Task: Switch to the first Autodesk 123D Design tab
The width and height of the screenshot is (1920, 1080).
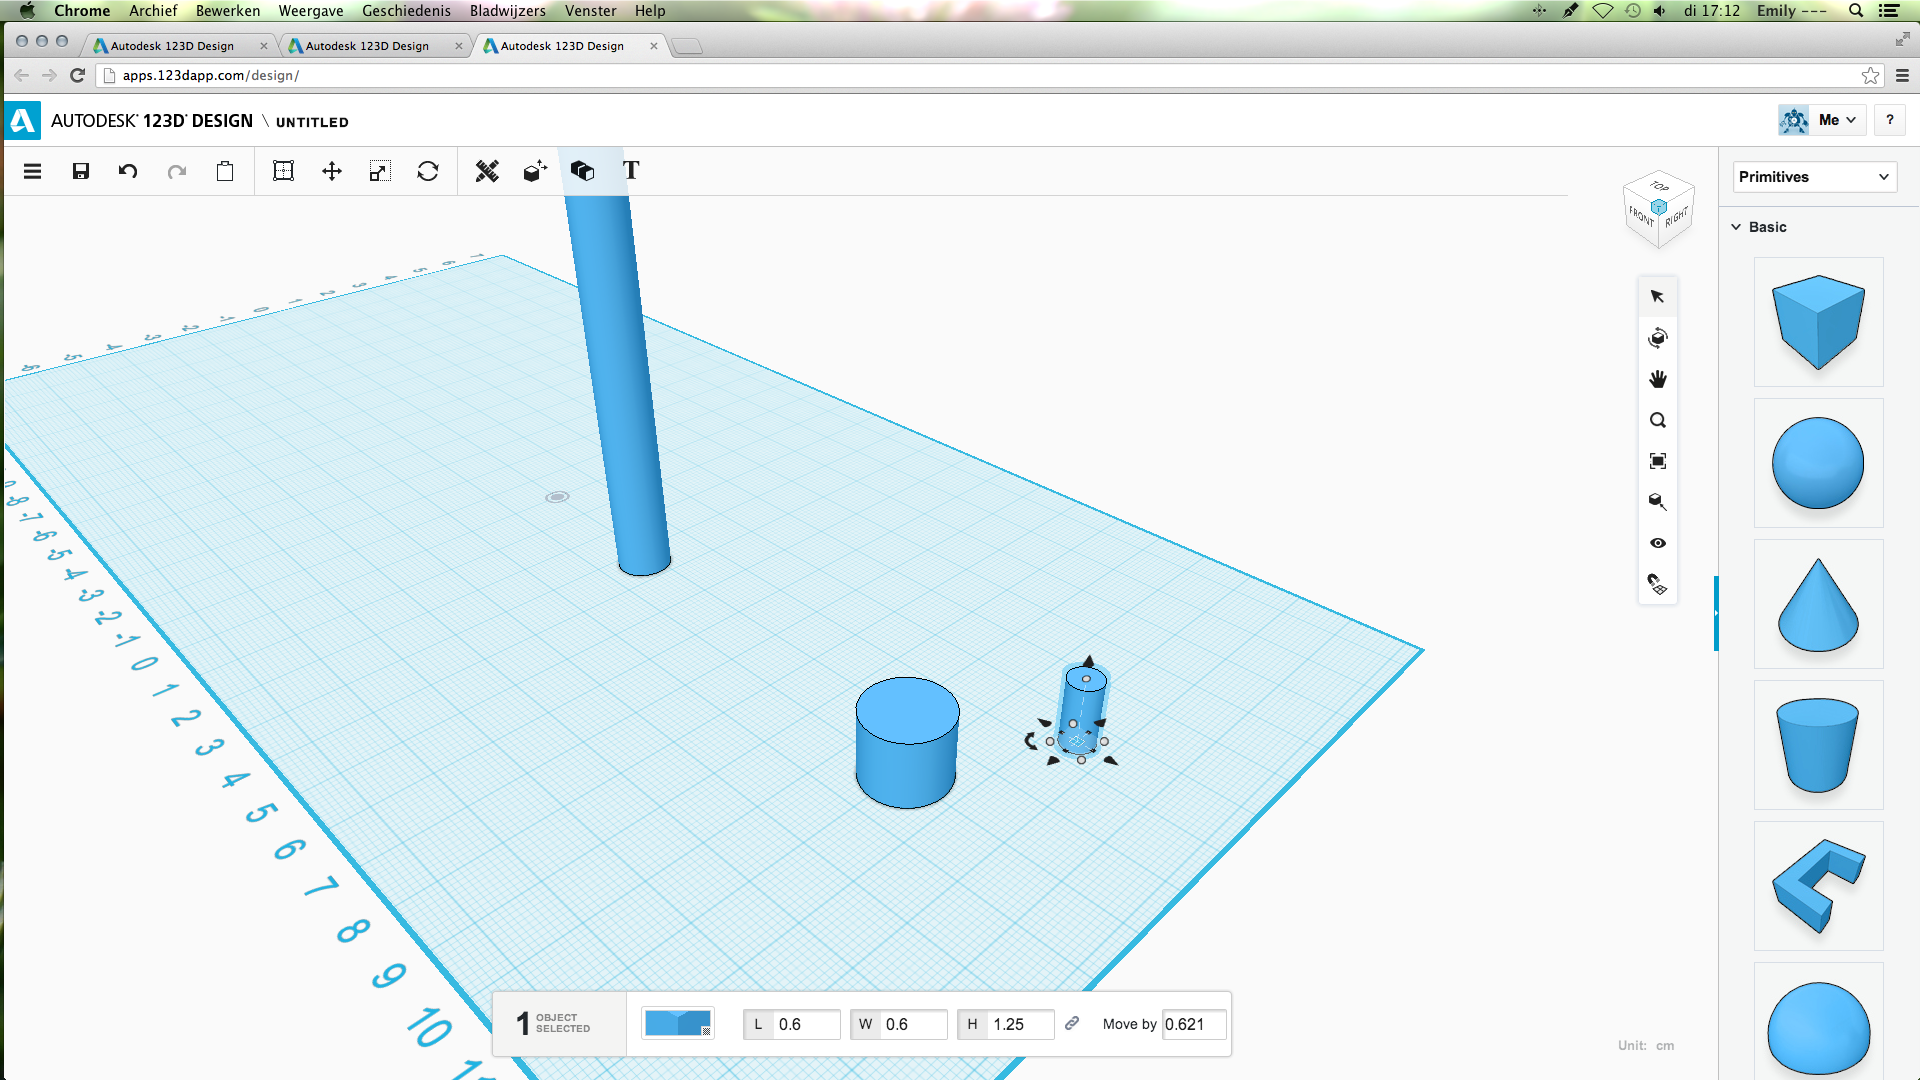Action: [180, 46]
